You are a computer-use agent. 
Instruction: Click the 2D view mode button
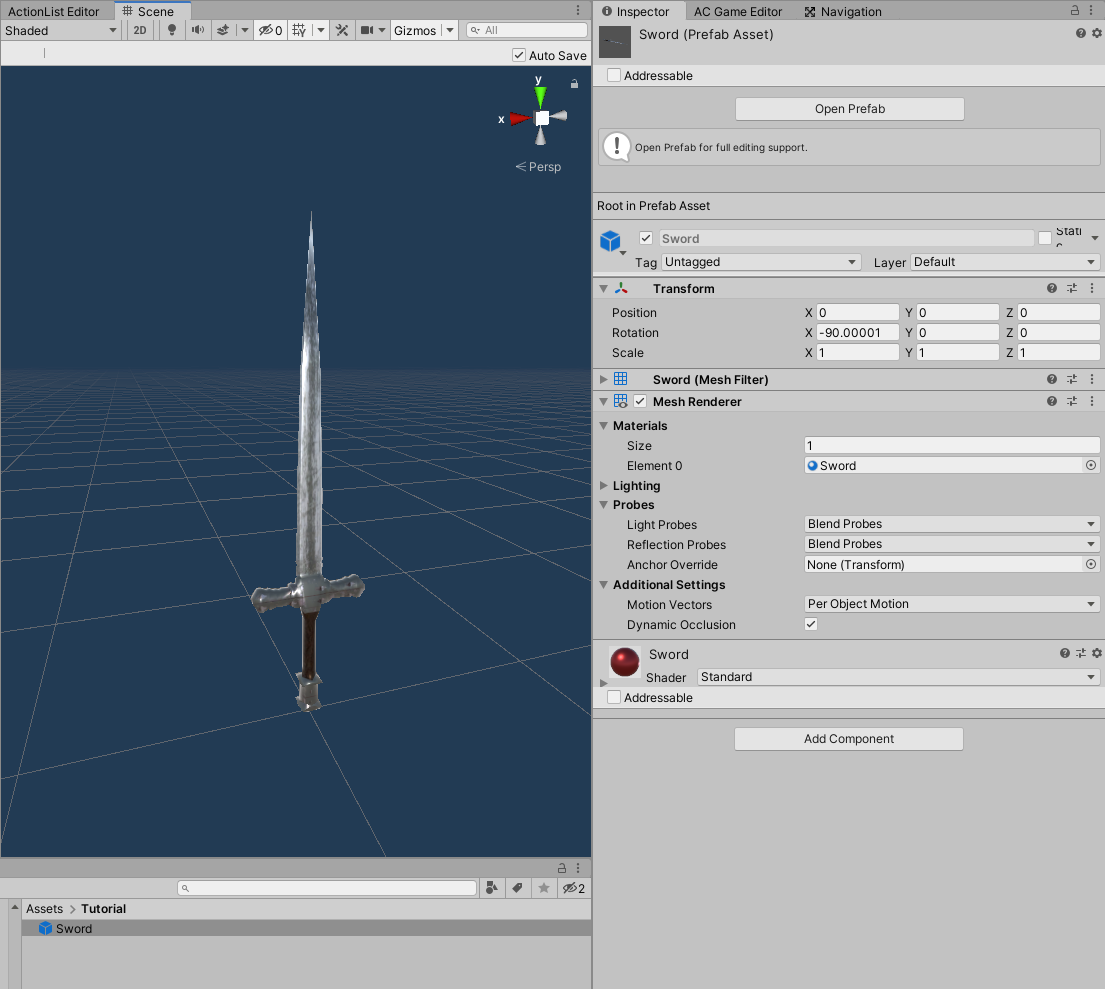pos(140,30)
